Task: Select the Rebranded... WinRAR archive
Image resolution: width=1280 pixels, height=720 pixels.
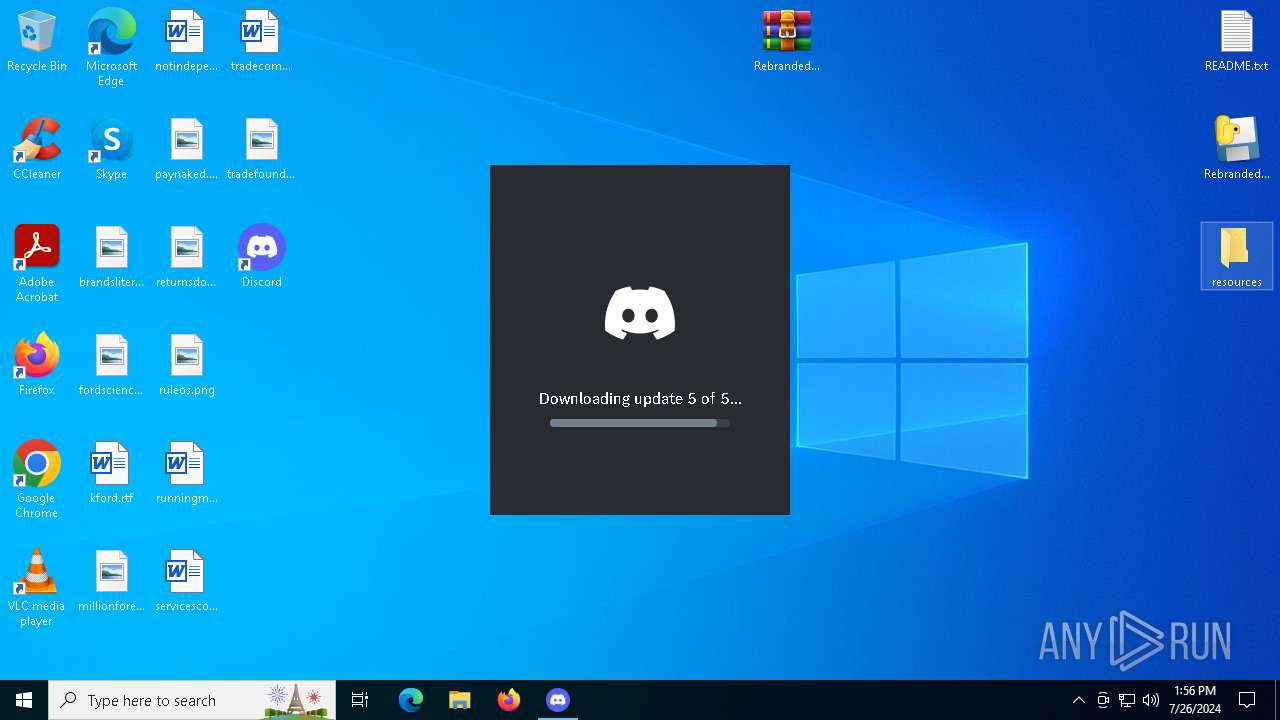Action: pyautogui.click(x=787, y=41)
